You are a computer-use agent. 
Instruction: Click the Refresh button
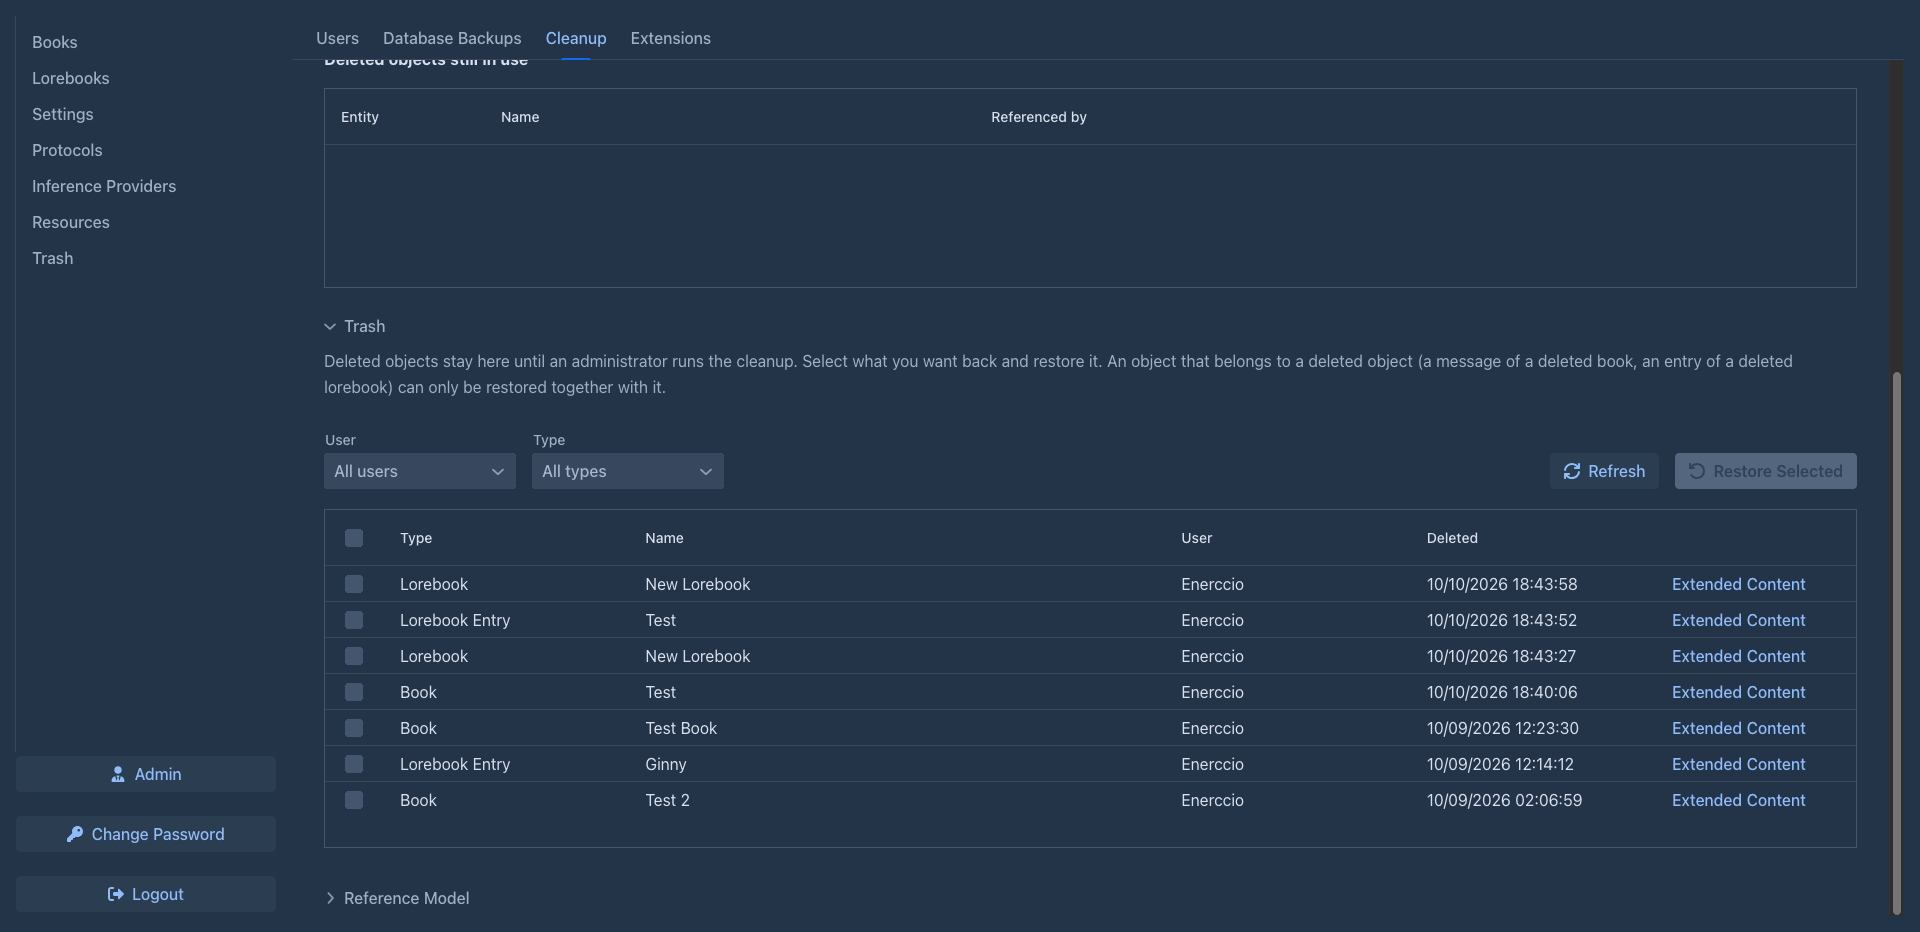pyautogui.click(x=1604, y=471)
